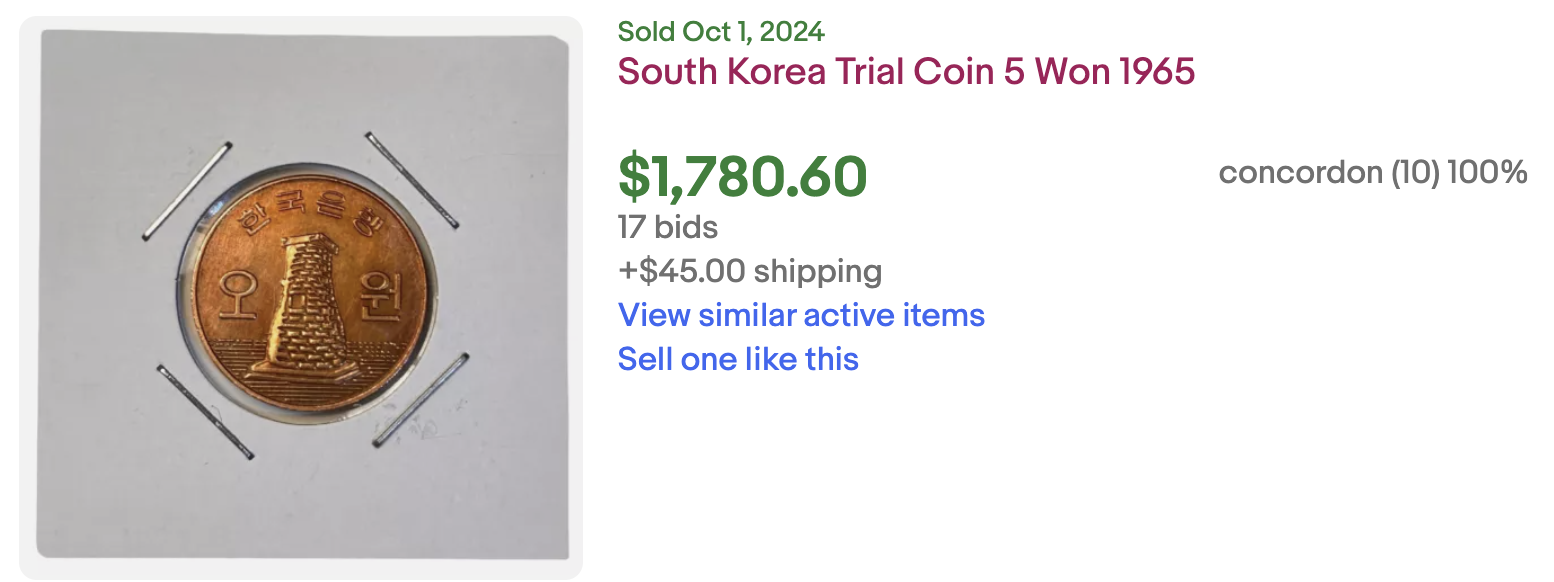Viewport: 1554px width, 582px height.
Task: Open the coin listing thumbnail image
Action: point(301,297)
